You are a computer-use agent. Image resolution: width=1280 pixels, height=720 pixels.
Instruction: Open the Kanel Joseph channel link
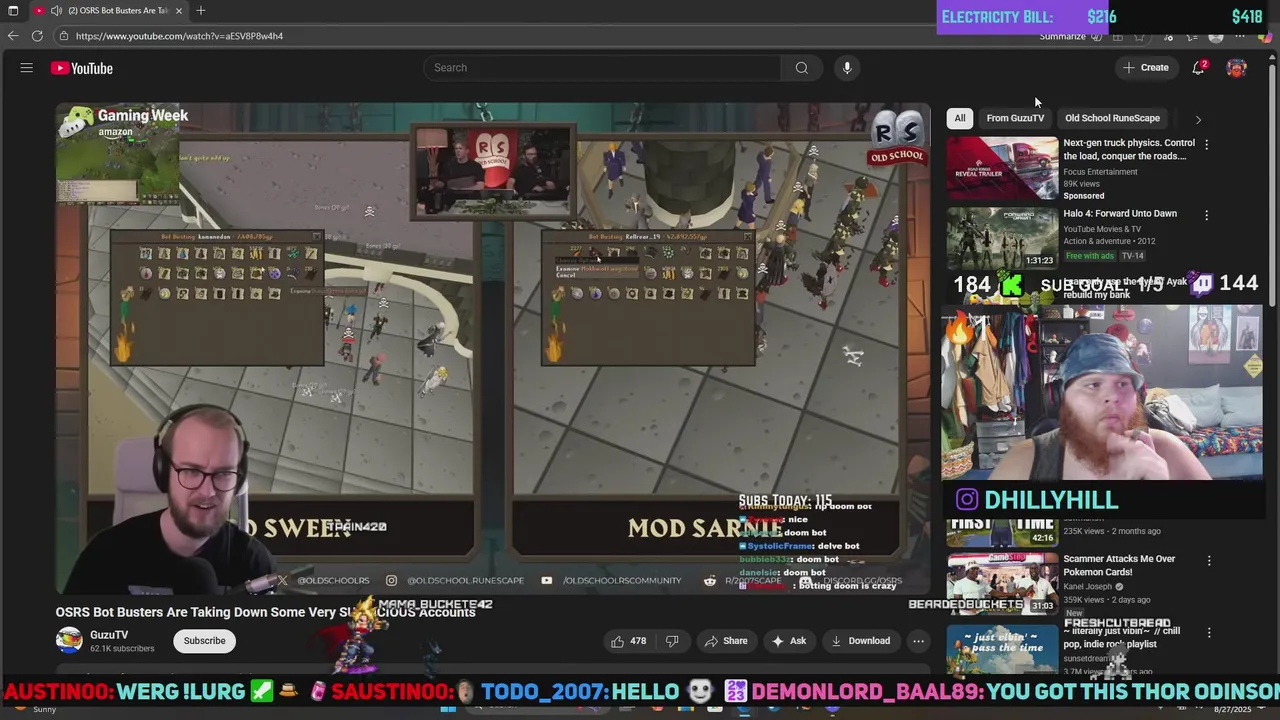(x=1089, y=586)
